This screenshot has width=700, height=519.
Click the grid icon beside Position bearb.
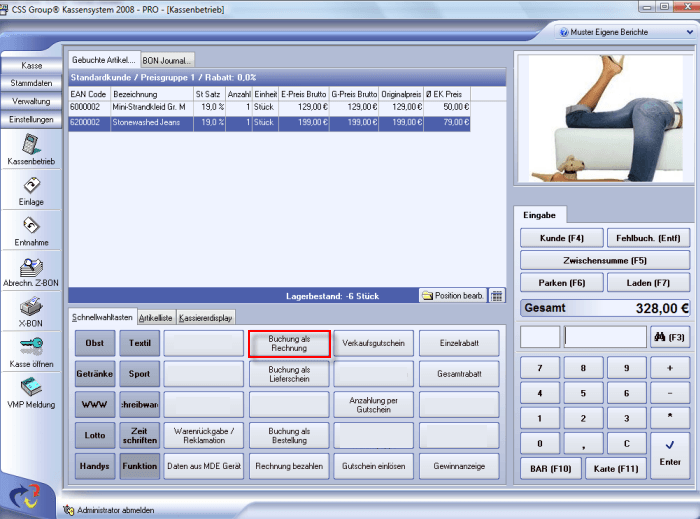pos(496,295)
